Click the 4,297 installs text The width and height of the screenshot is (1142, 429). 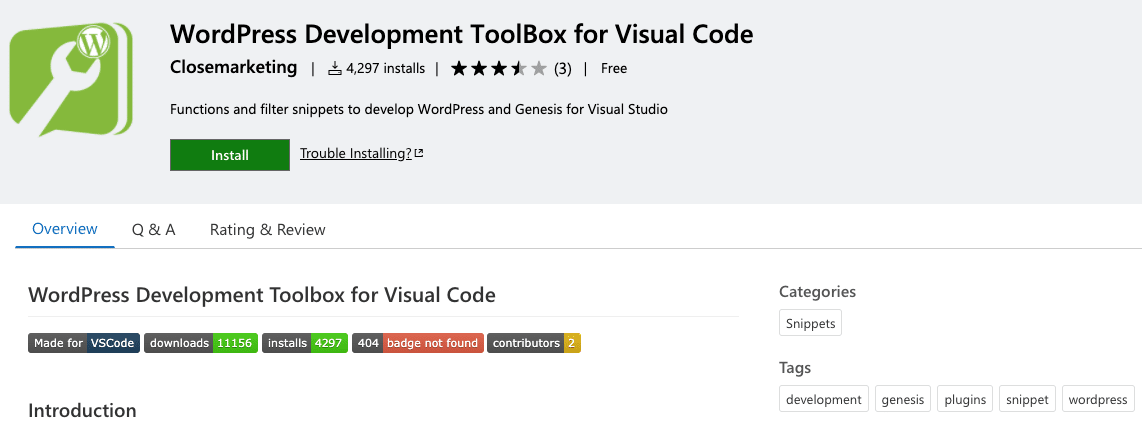pos(385,68)
